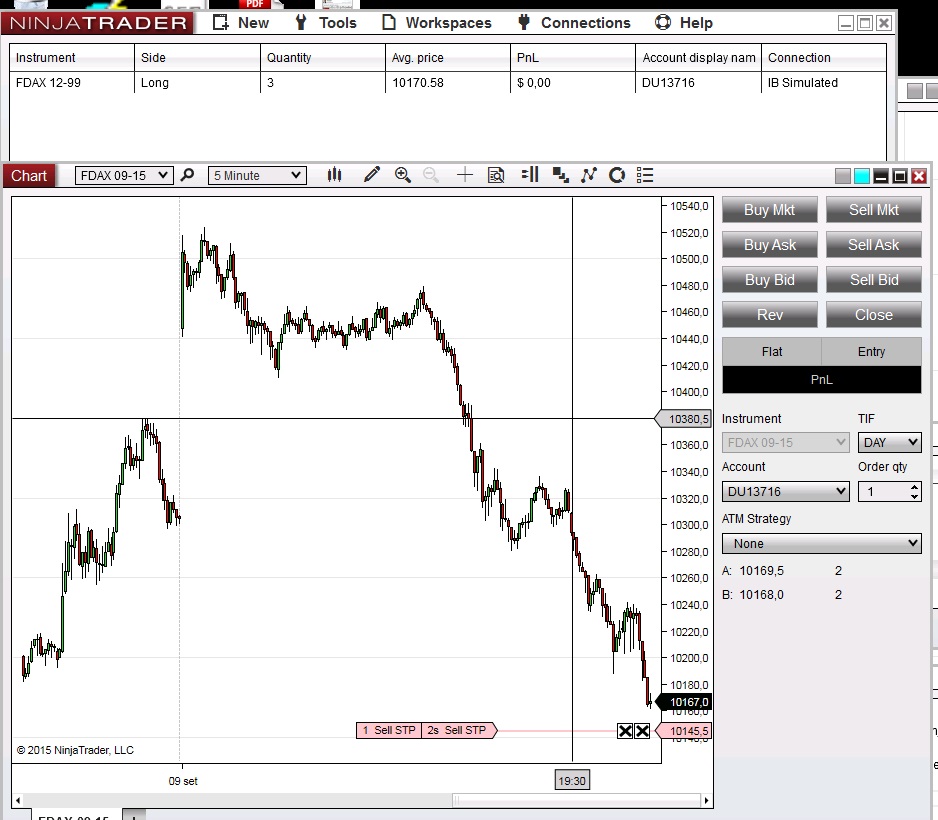938x820 pixels.
Task: Open the Account DU13716 dropdown
Action: click(785, 492)
